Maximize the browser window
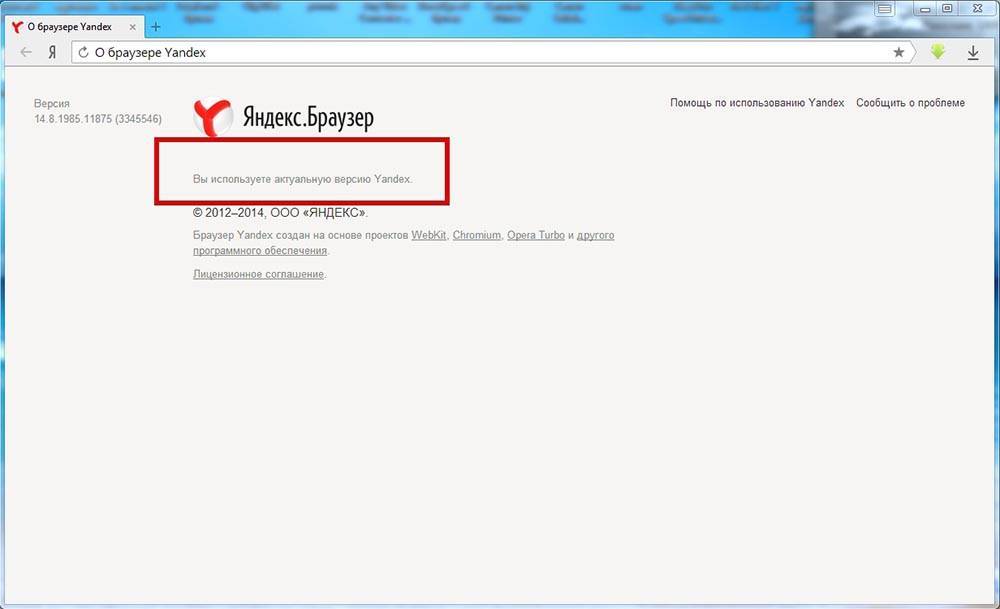 (x=947, y=9)
